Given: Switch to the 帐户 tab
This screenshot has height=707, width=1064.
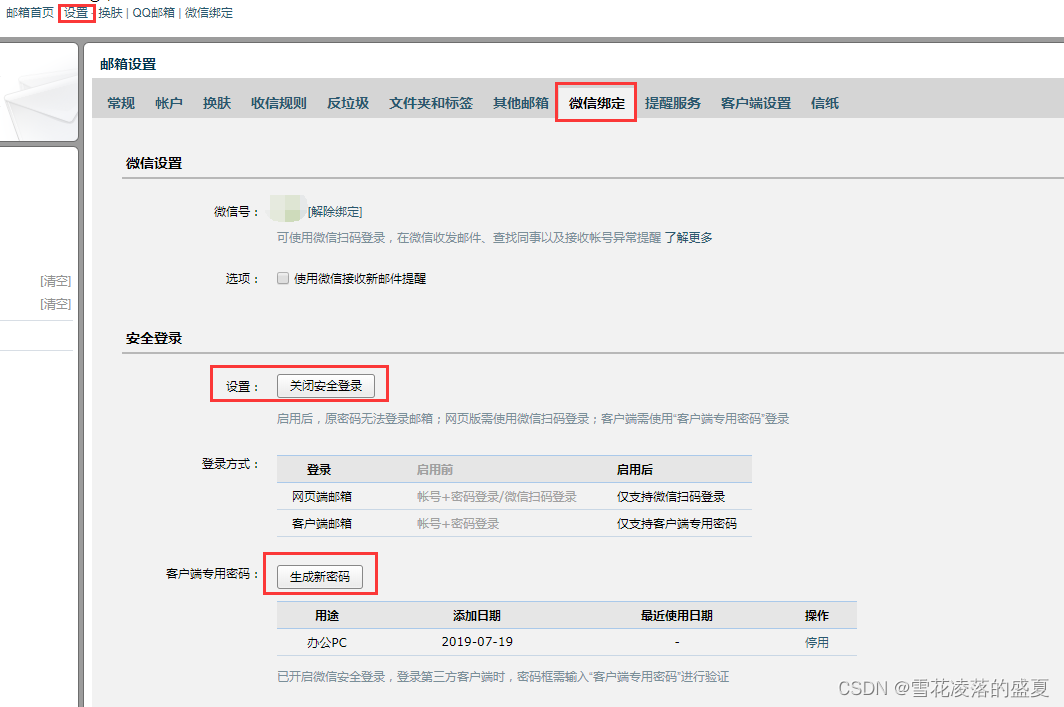Looking at the screenshot, I should tap(169, 103).
